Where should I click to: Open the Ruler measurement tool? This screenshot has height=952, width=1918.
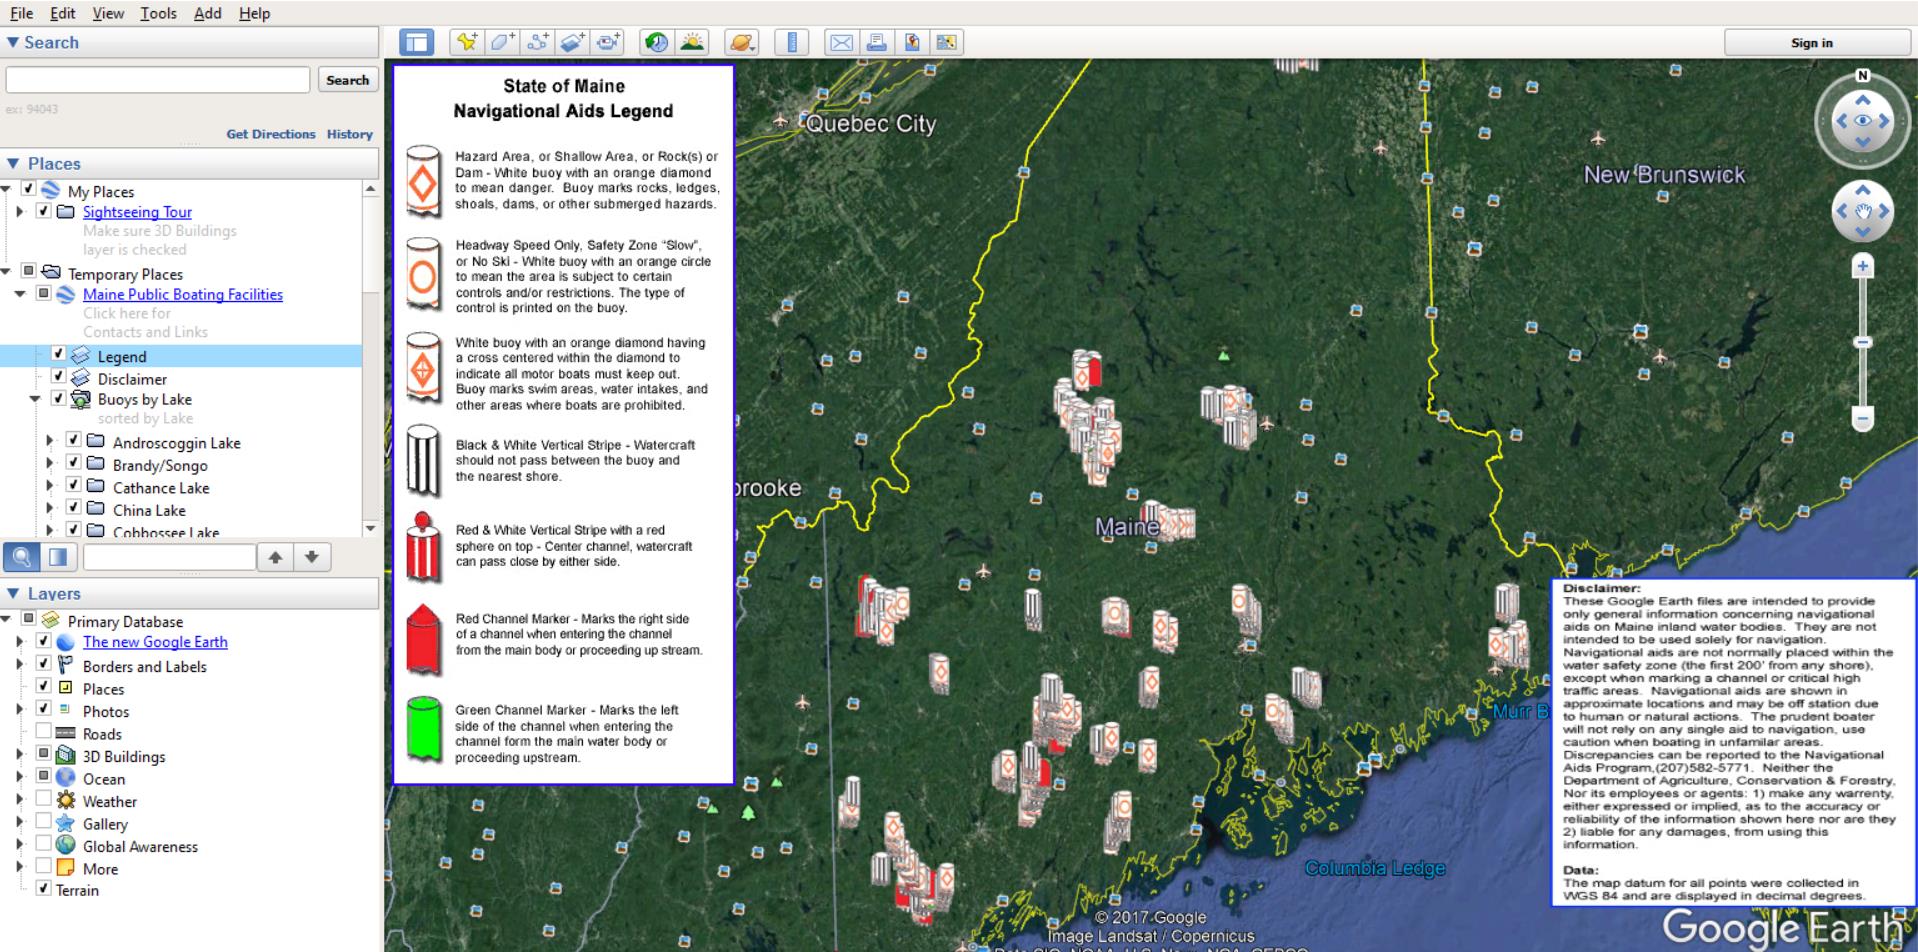tap(793, 42)
